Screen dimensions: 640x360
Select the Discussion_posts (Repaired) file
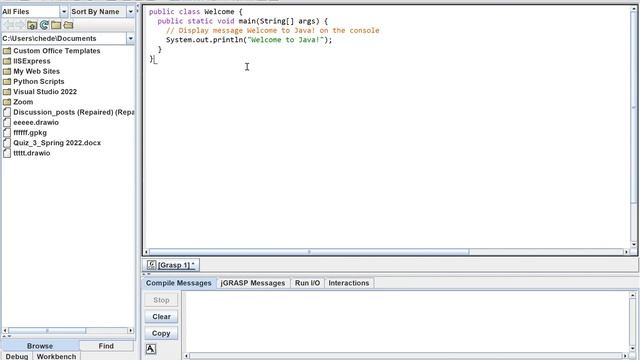click(x=69, y=112)
